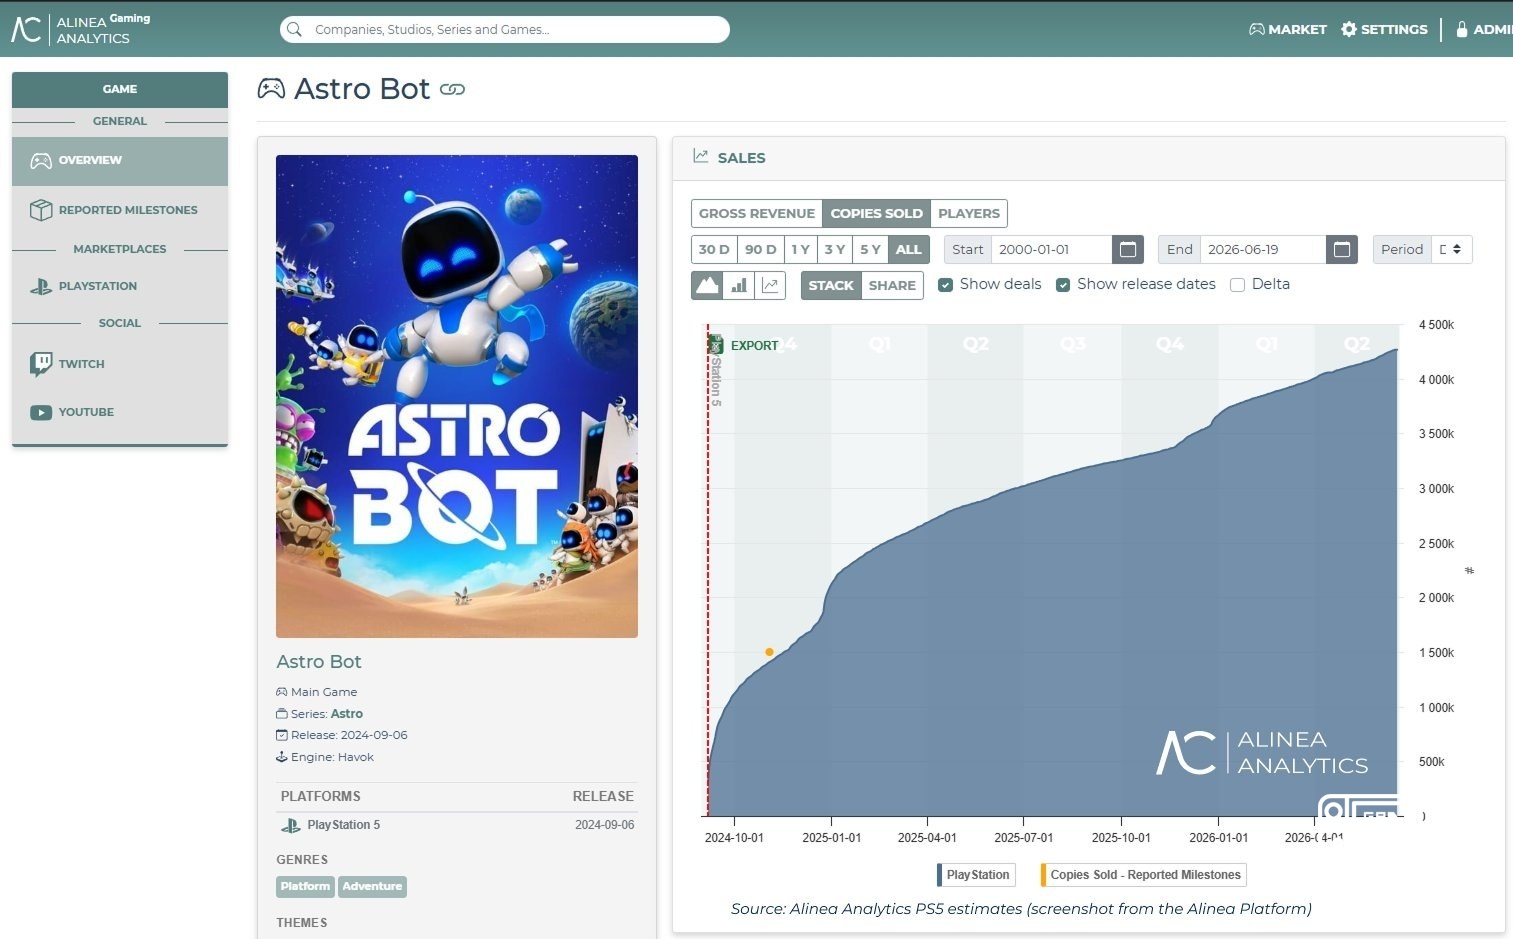Select the 90 D range
Image resolution: width=1513 pixels, height=939 pixels.
760,249
